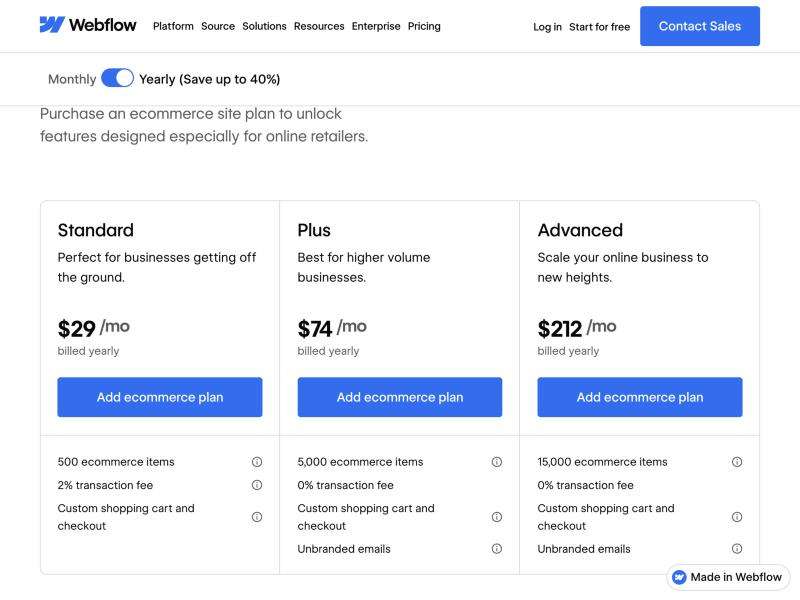800x600 pixels.
Task: Open Plus plan Unbranded emails info icon
Action: click(x=497, y=548)
